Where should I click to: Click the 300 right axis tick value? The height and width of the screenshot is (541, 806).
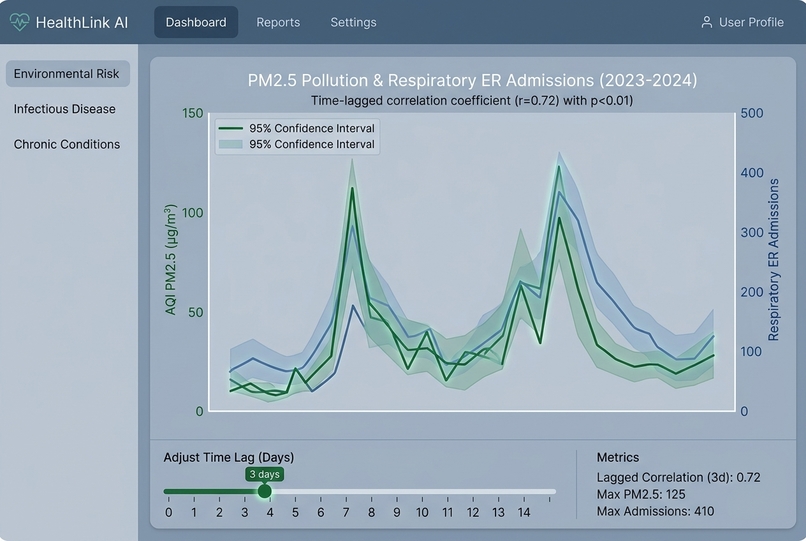(x=752, y=232)
